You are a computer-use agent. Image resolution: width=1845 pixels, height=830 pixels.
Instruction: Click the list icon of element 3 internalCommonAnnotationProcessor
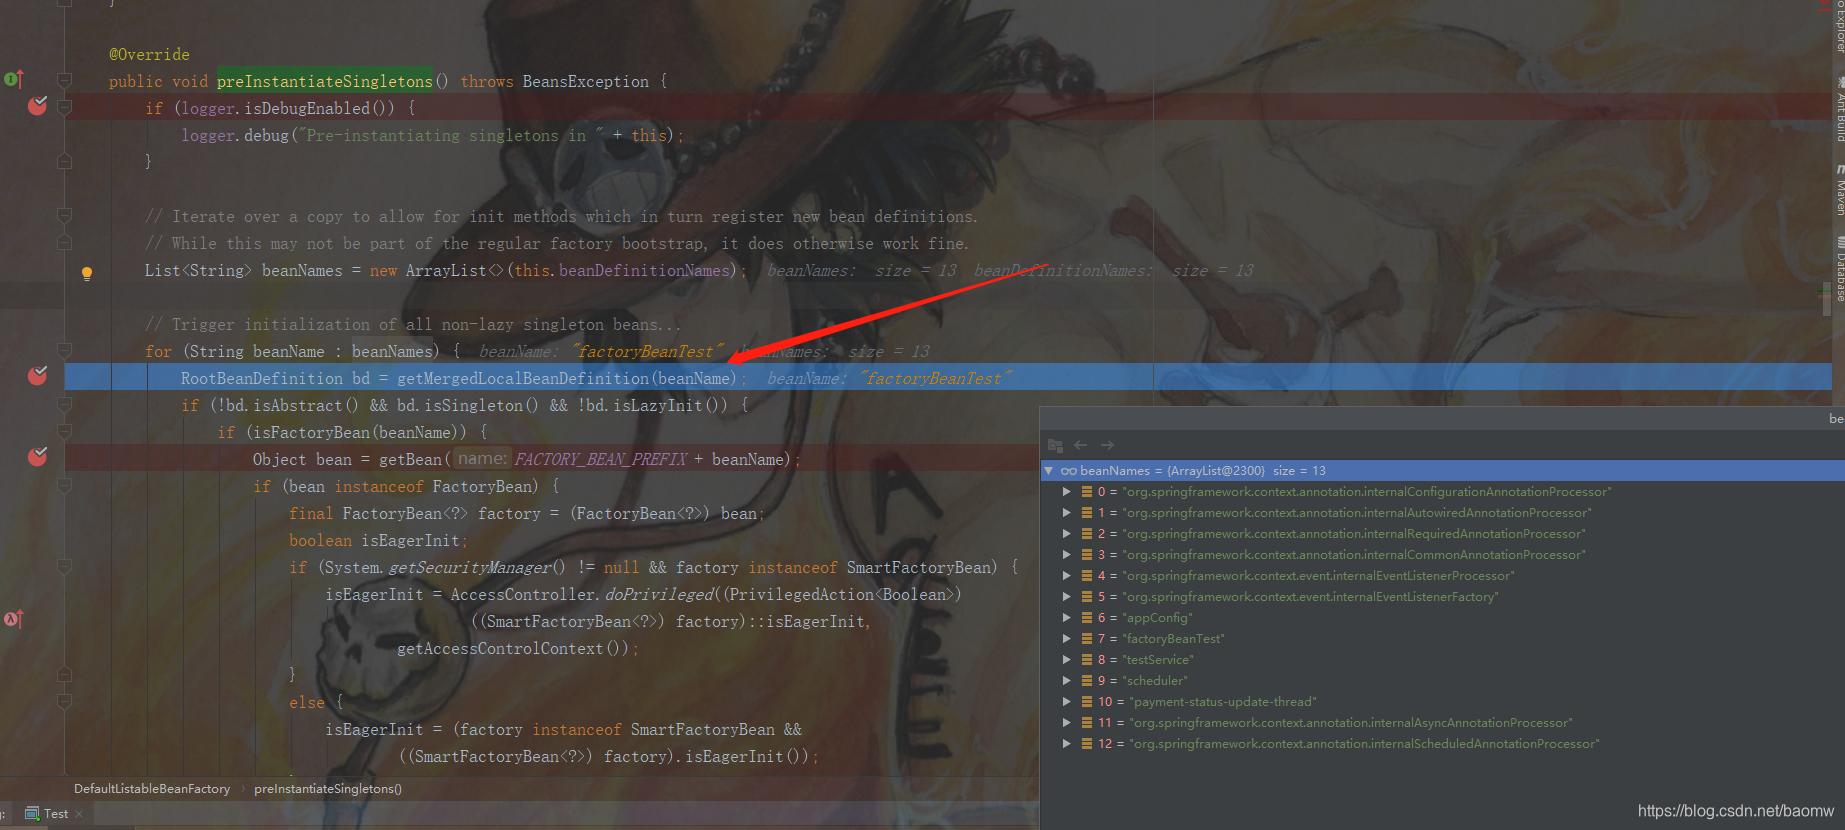coord(1086,555)
